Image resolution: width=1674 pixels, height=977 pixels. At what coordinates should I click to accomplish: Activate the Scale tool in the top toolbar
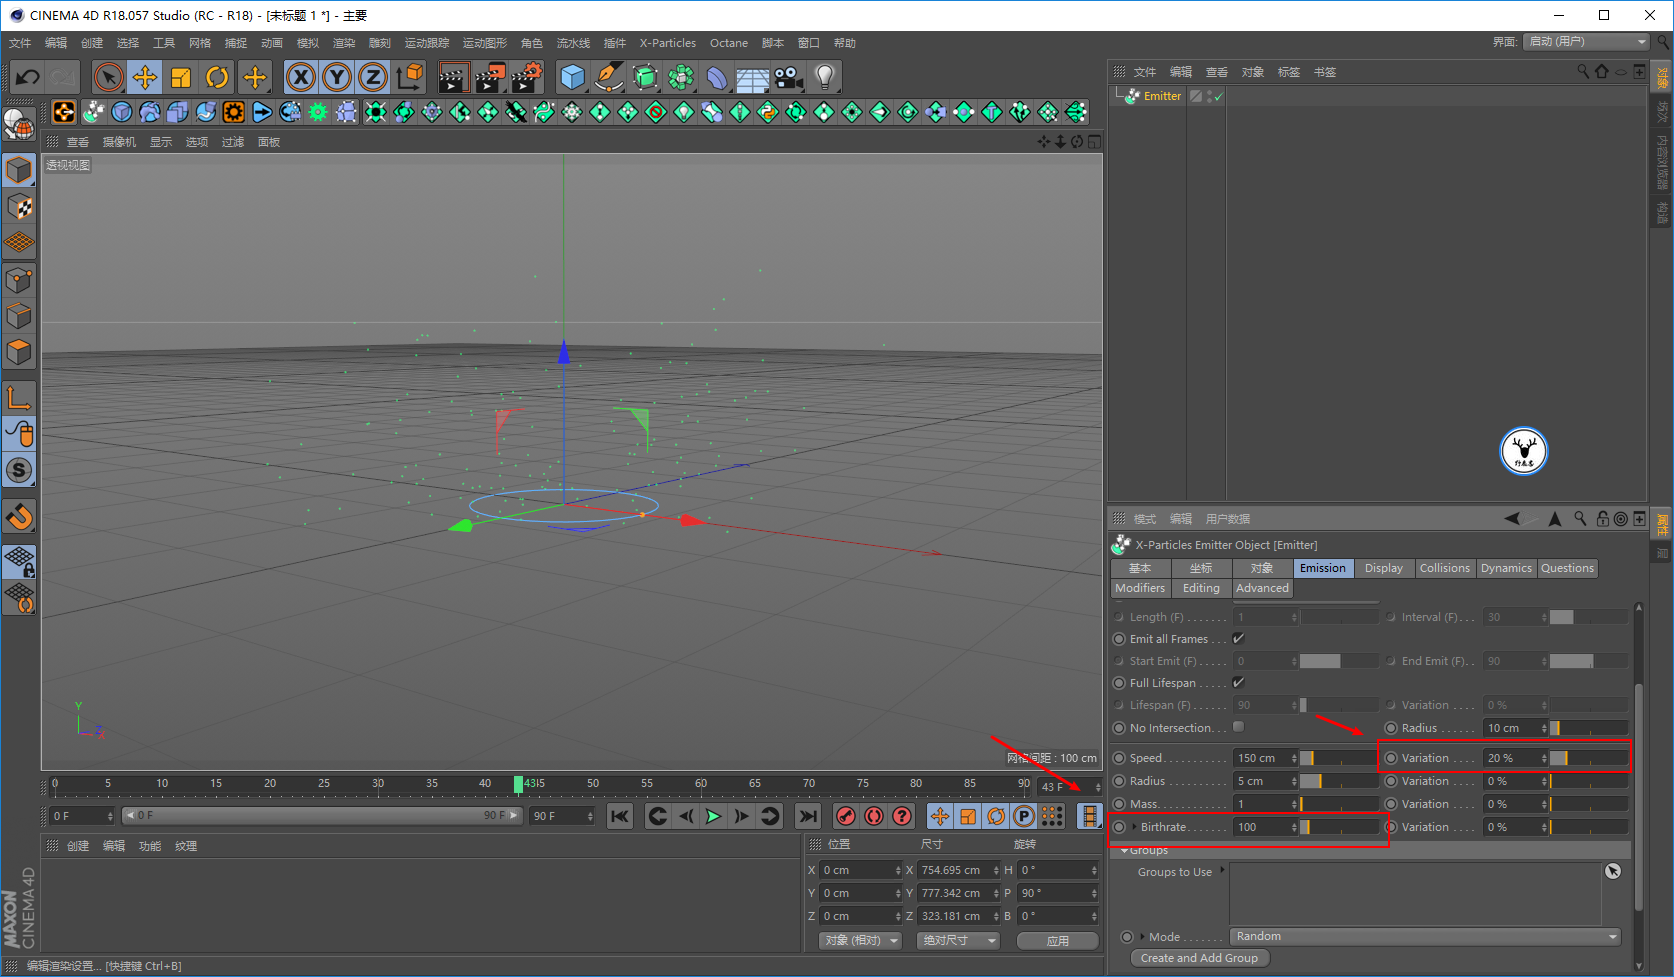pyautogui.click(x=181, y=77)
